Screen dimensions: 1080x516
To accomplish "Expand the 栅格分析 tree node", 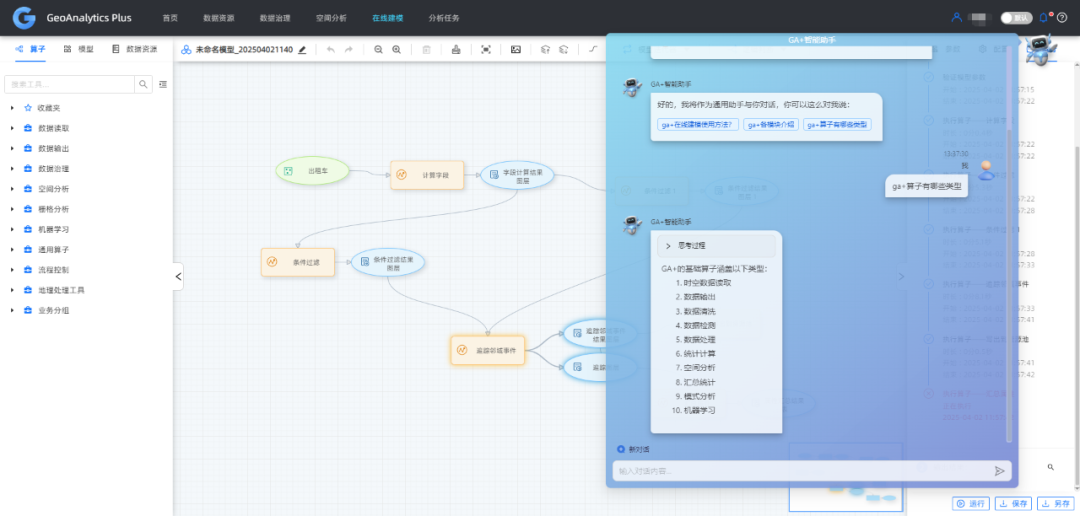I will tap(12, 209).
